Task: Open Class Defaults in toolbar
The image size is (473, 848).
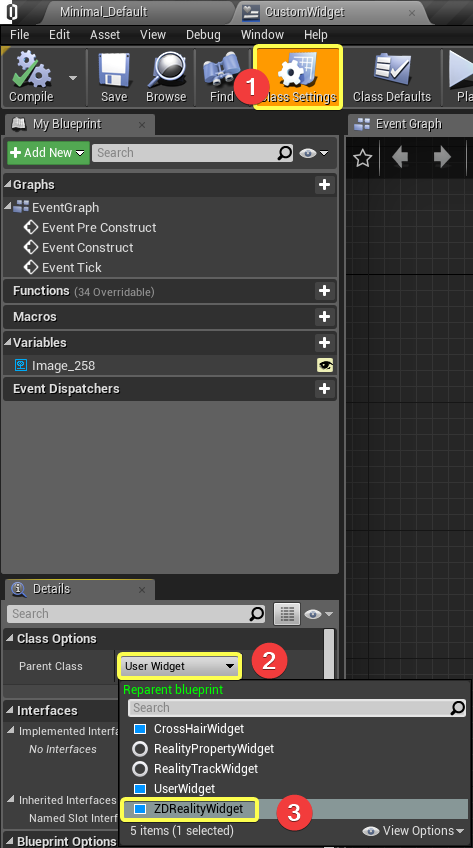Action: point(392,77)
